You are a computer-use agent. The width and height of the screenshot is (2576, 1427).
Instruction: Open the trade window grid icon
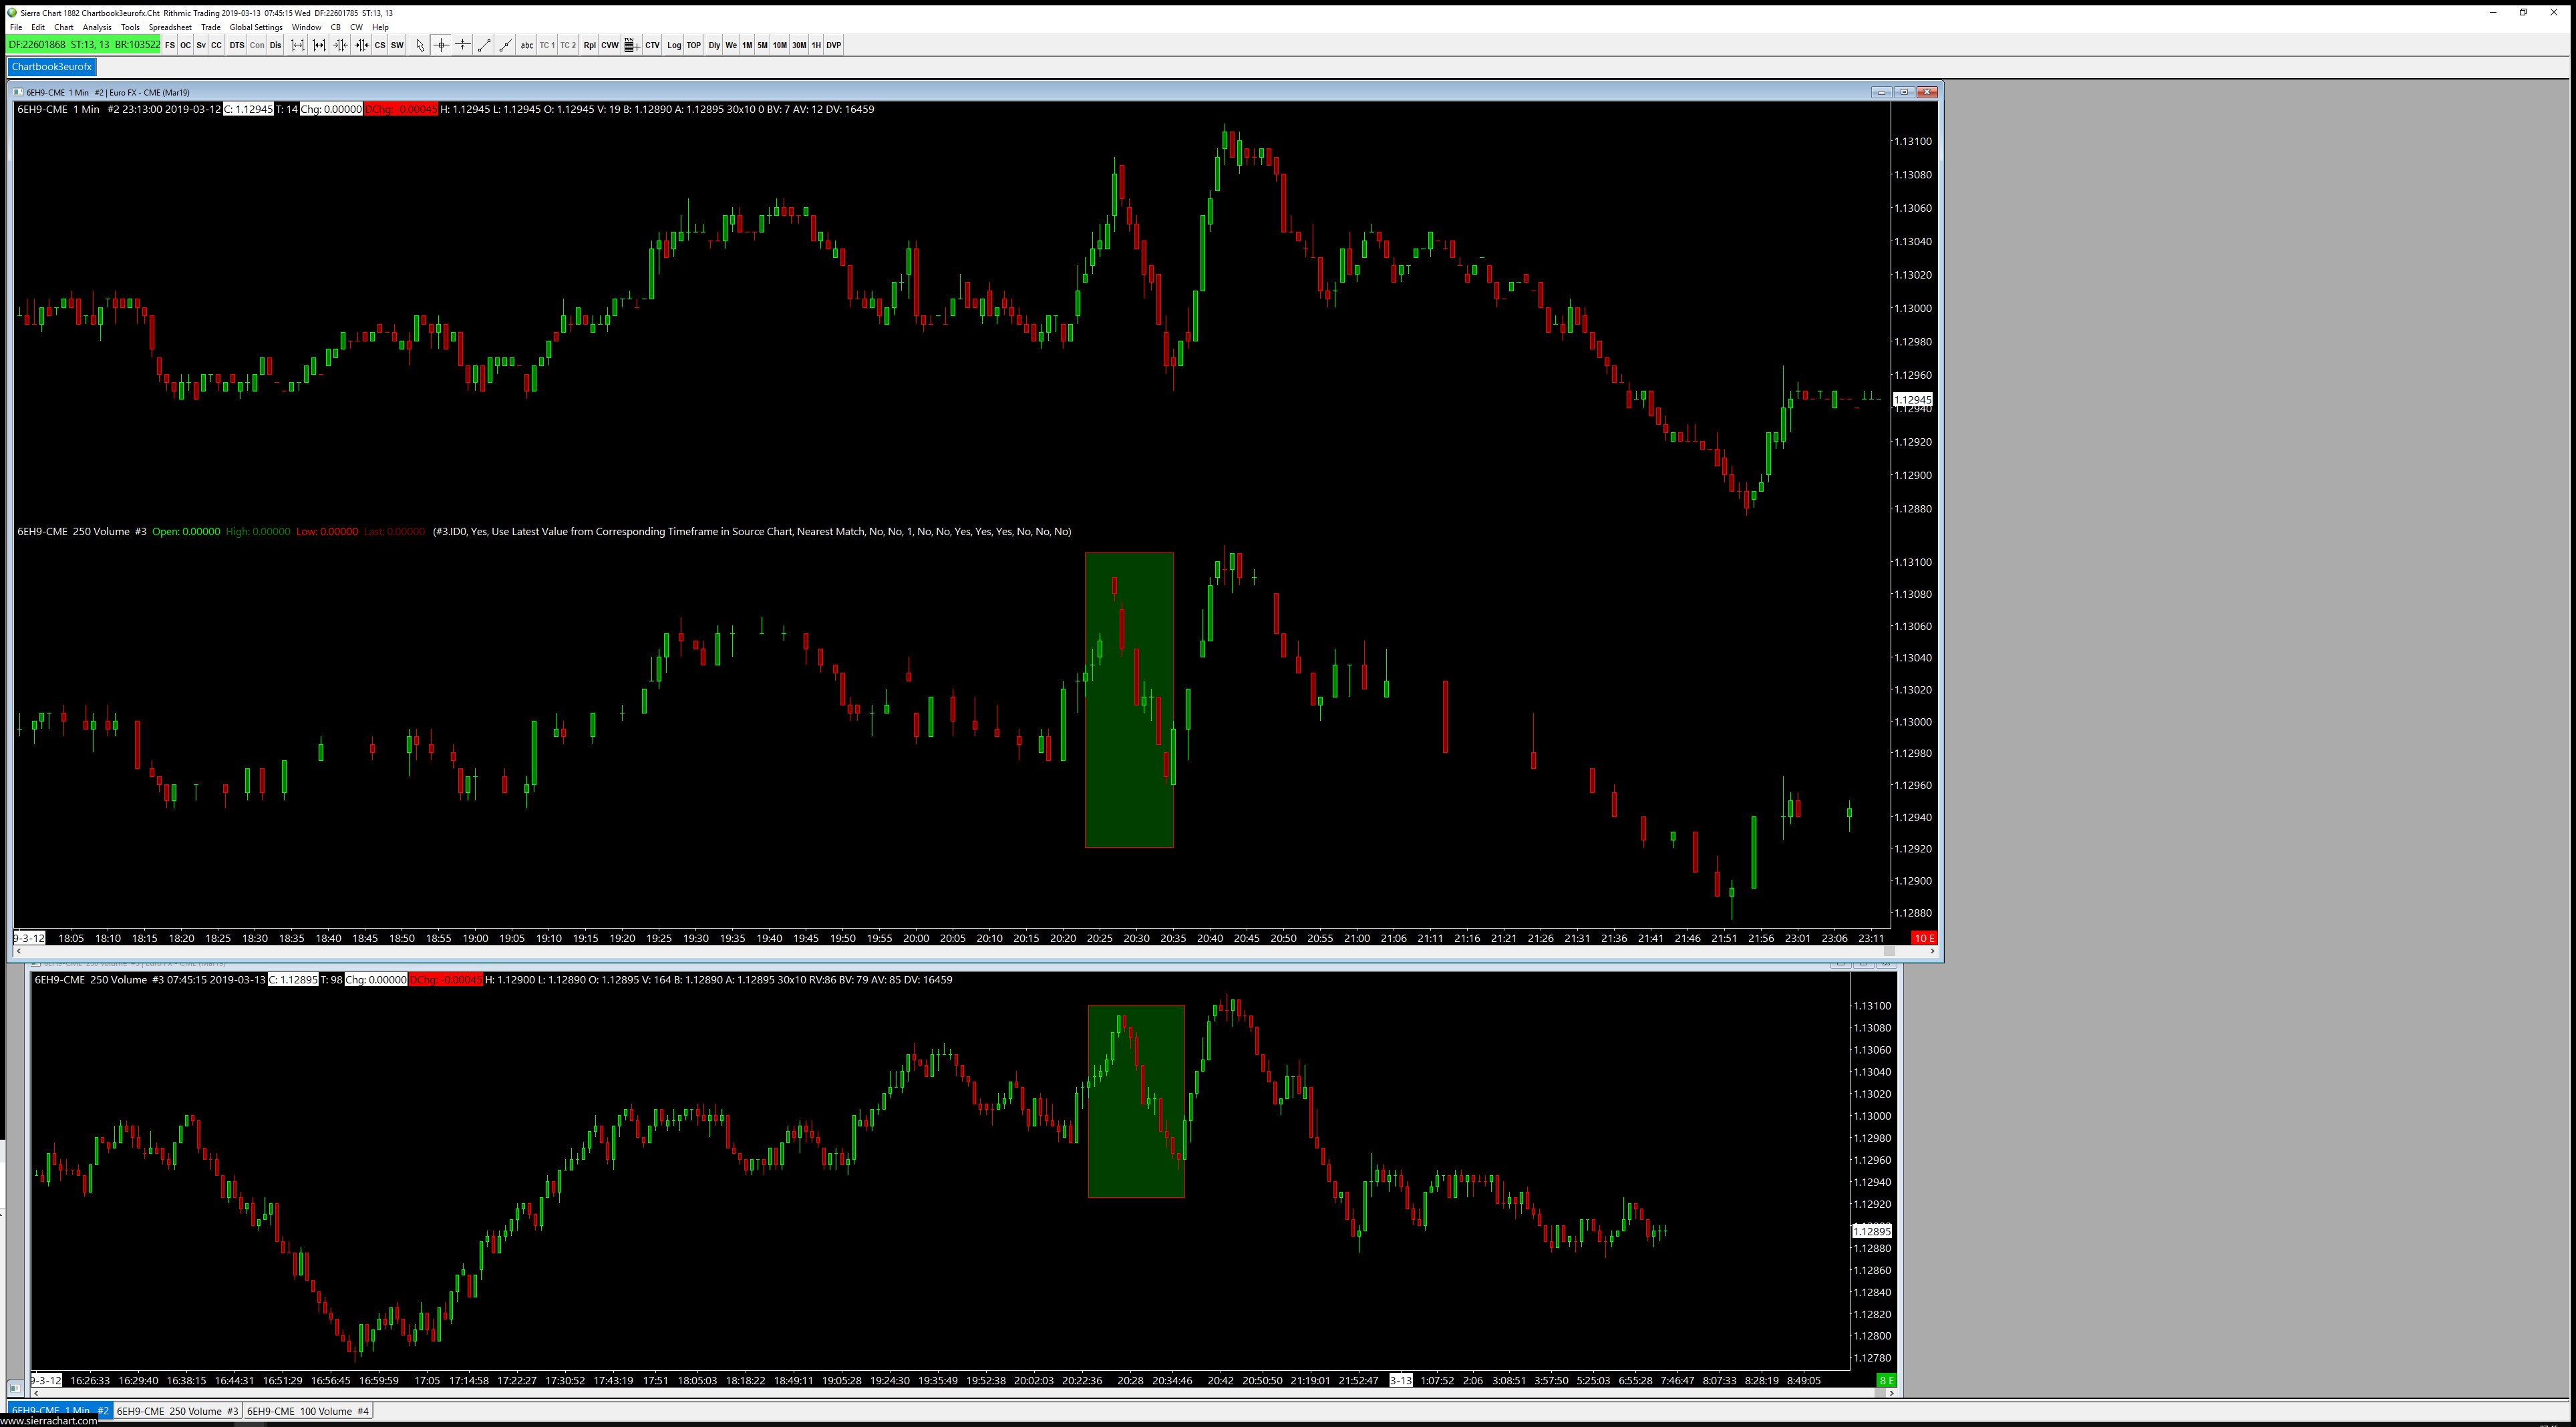631,45
